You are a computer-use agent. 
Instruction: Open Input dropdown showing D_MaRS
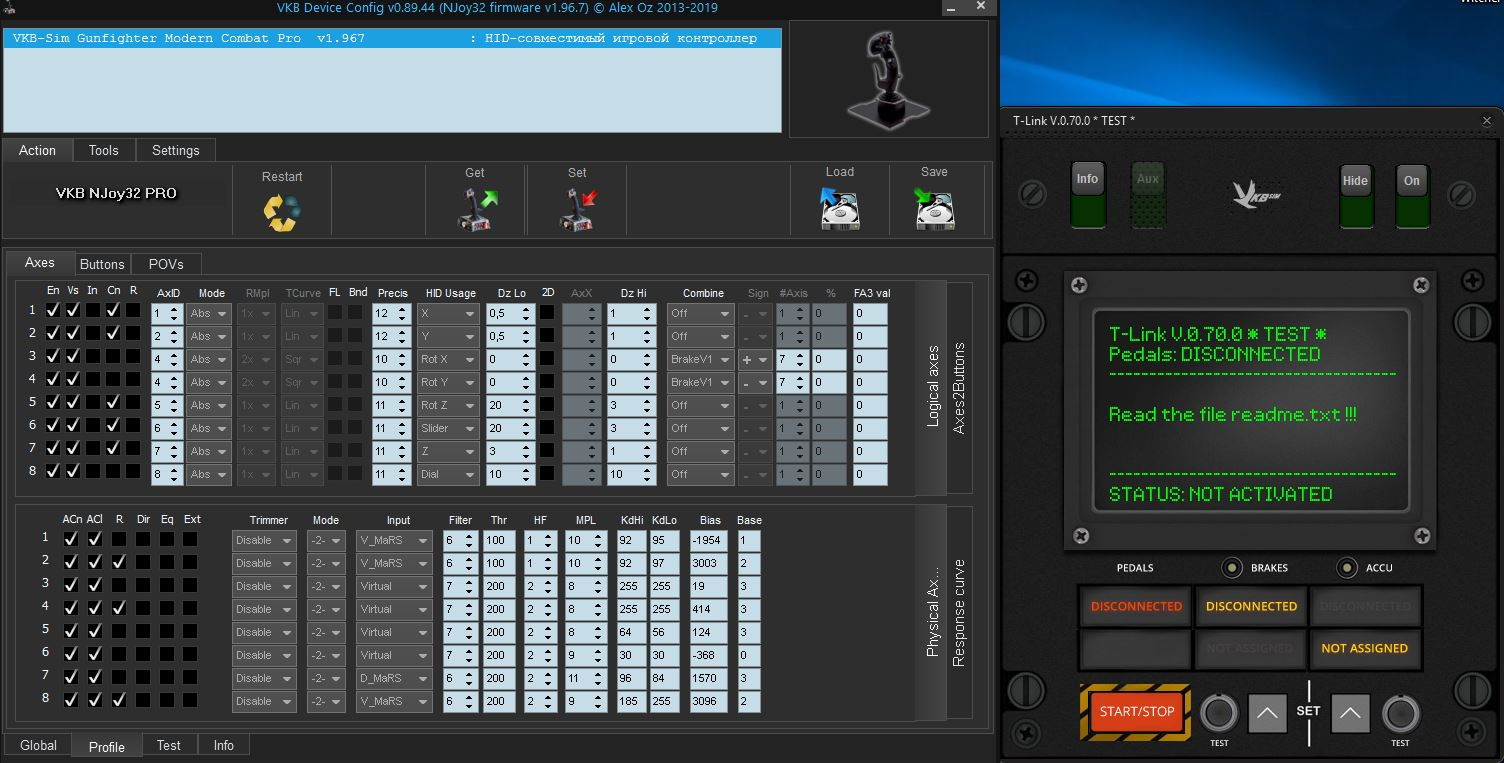[x=394, y=678]
